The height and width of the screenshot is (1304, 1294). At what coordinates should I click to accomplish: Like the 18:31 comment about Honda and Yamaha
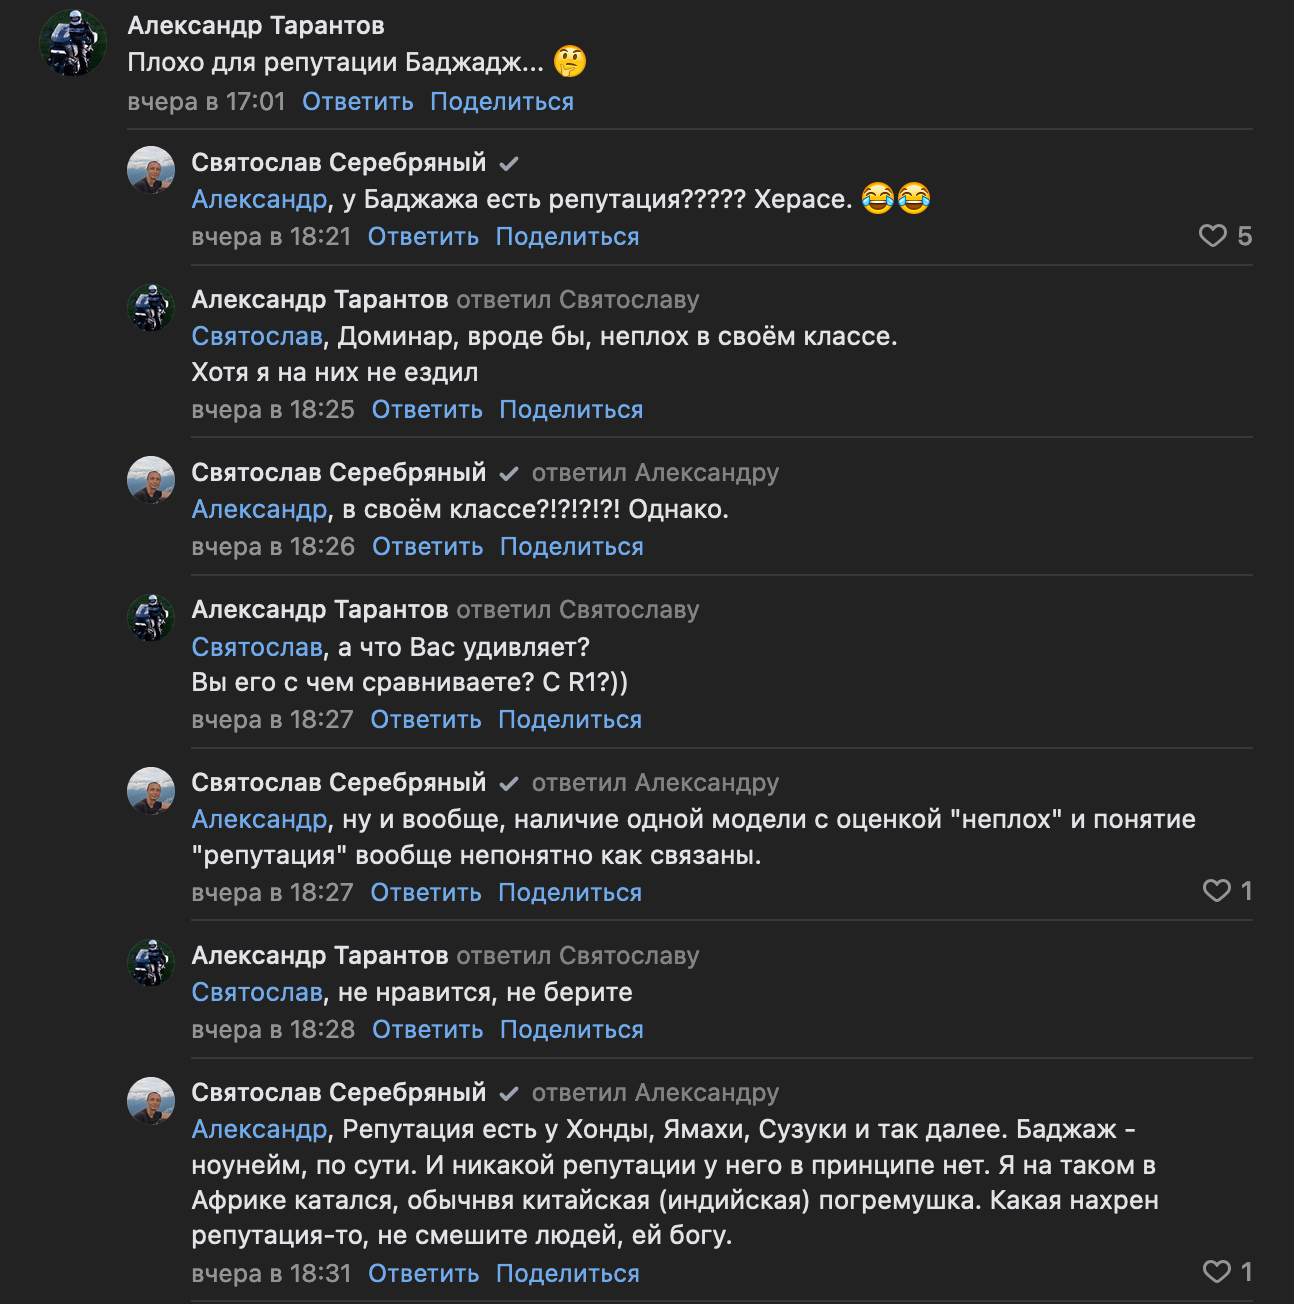(1216, 1272)
